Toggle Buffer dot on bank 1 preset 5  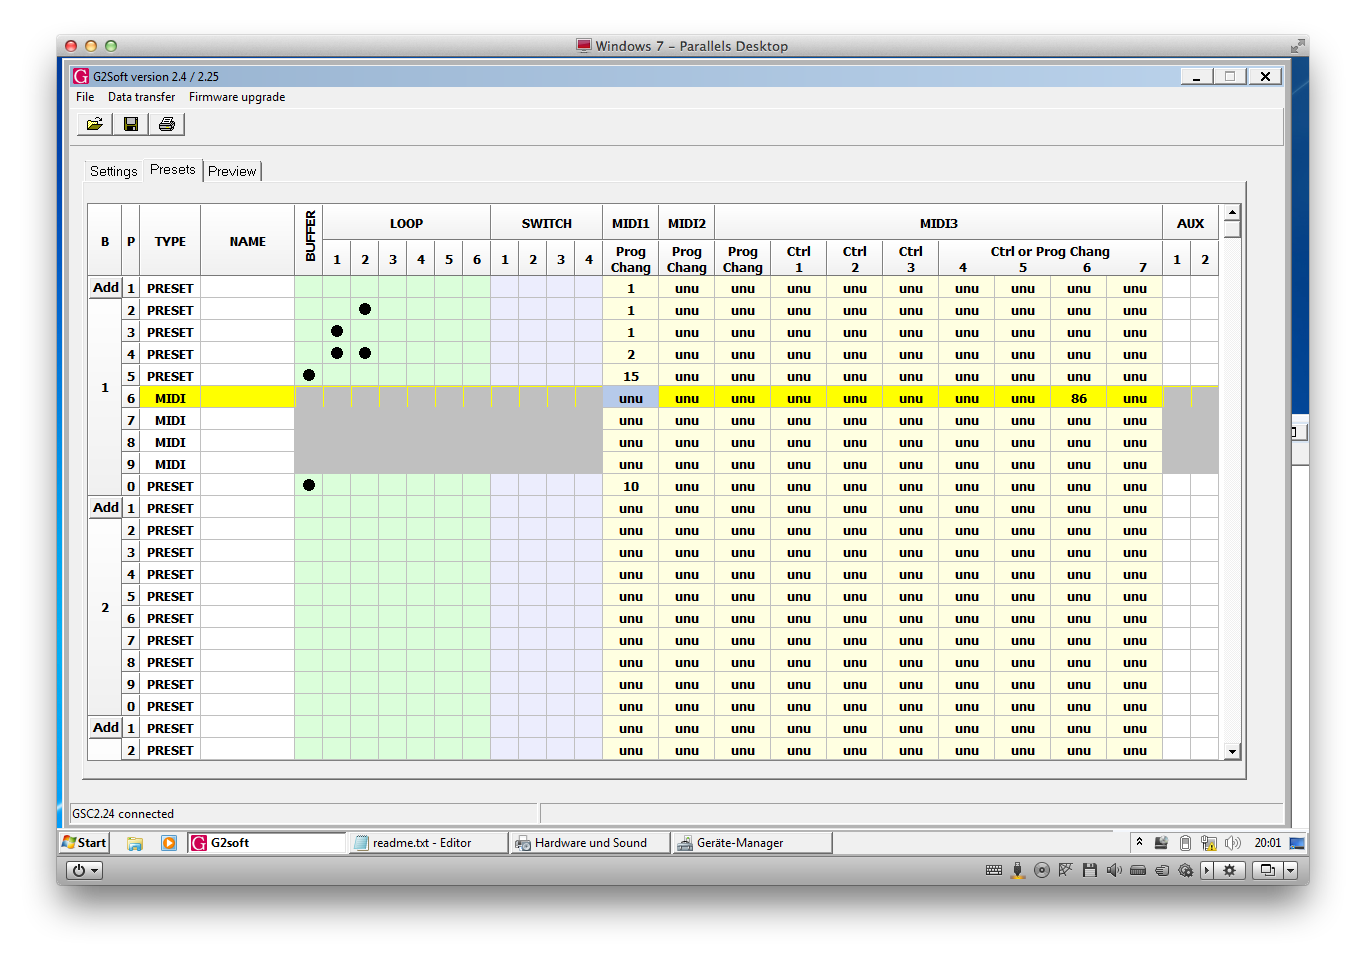point(309,376)
